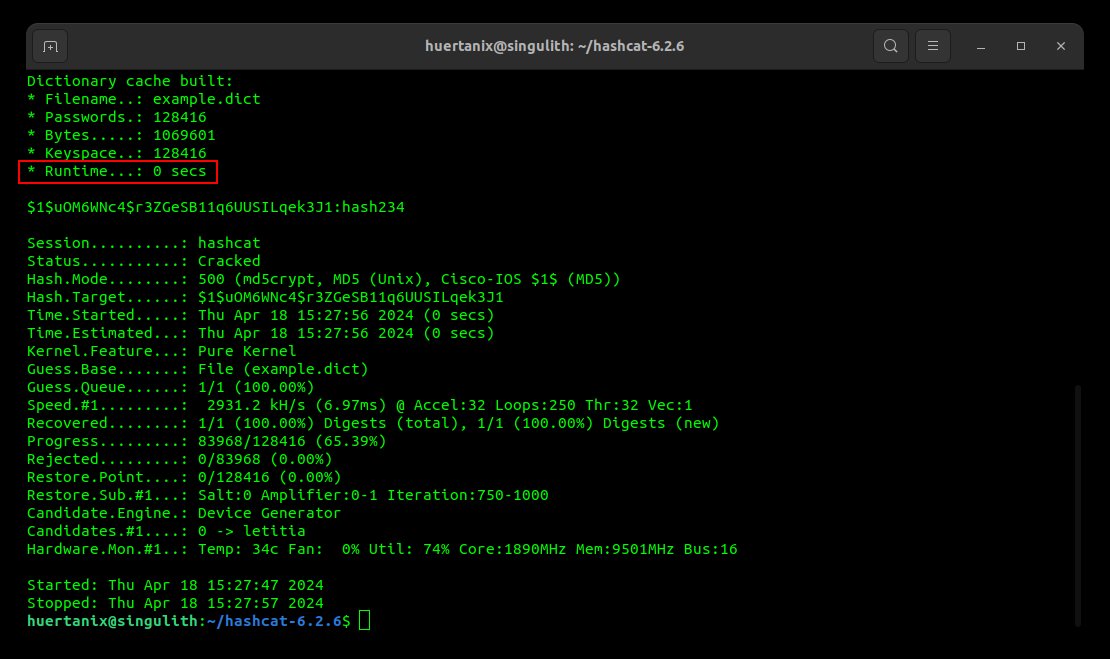Click the 'Filename..: example.dict' line

coord(144,99)
